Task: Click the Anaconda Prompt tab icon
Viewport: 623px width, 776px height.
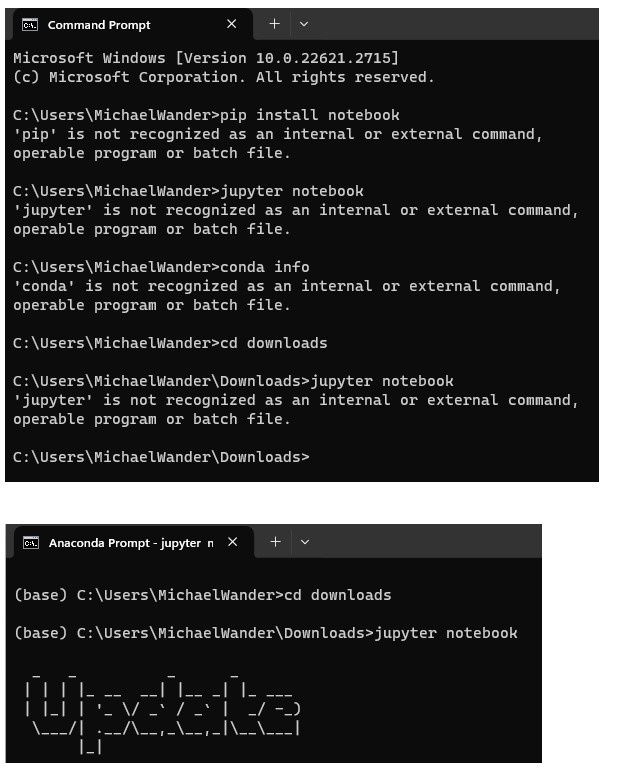Action: [x=30, y=543]
